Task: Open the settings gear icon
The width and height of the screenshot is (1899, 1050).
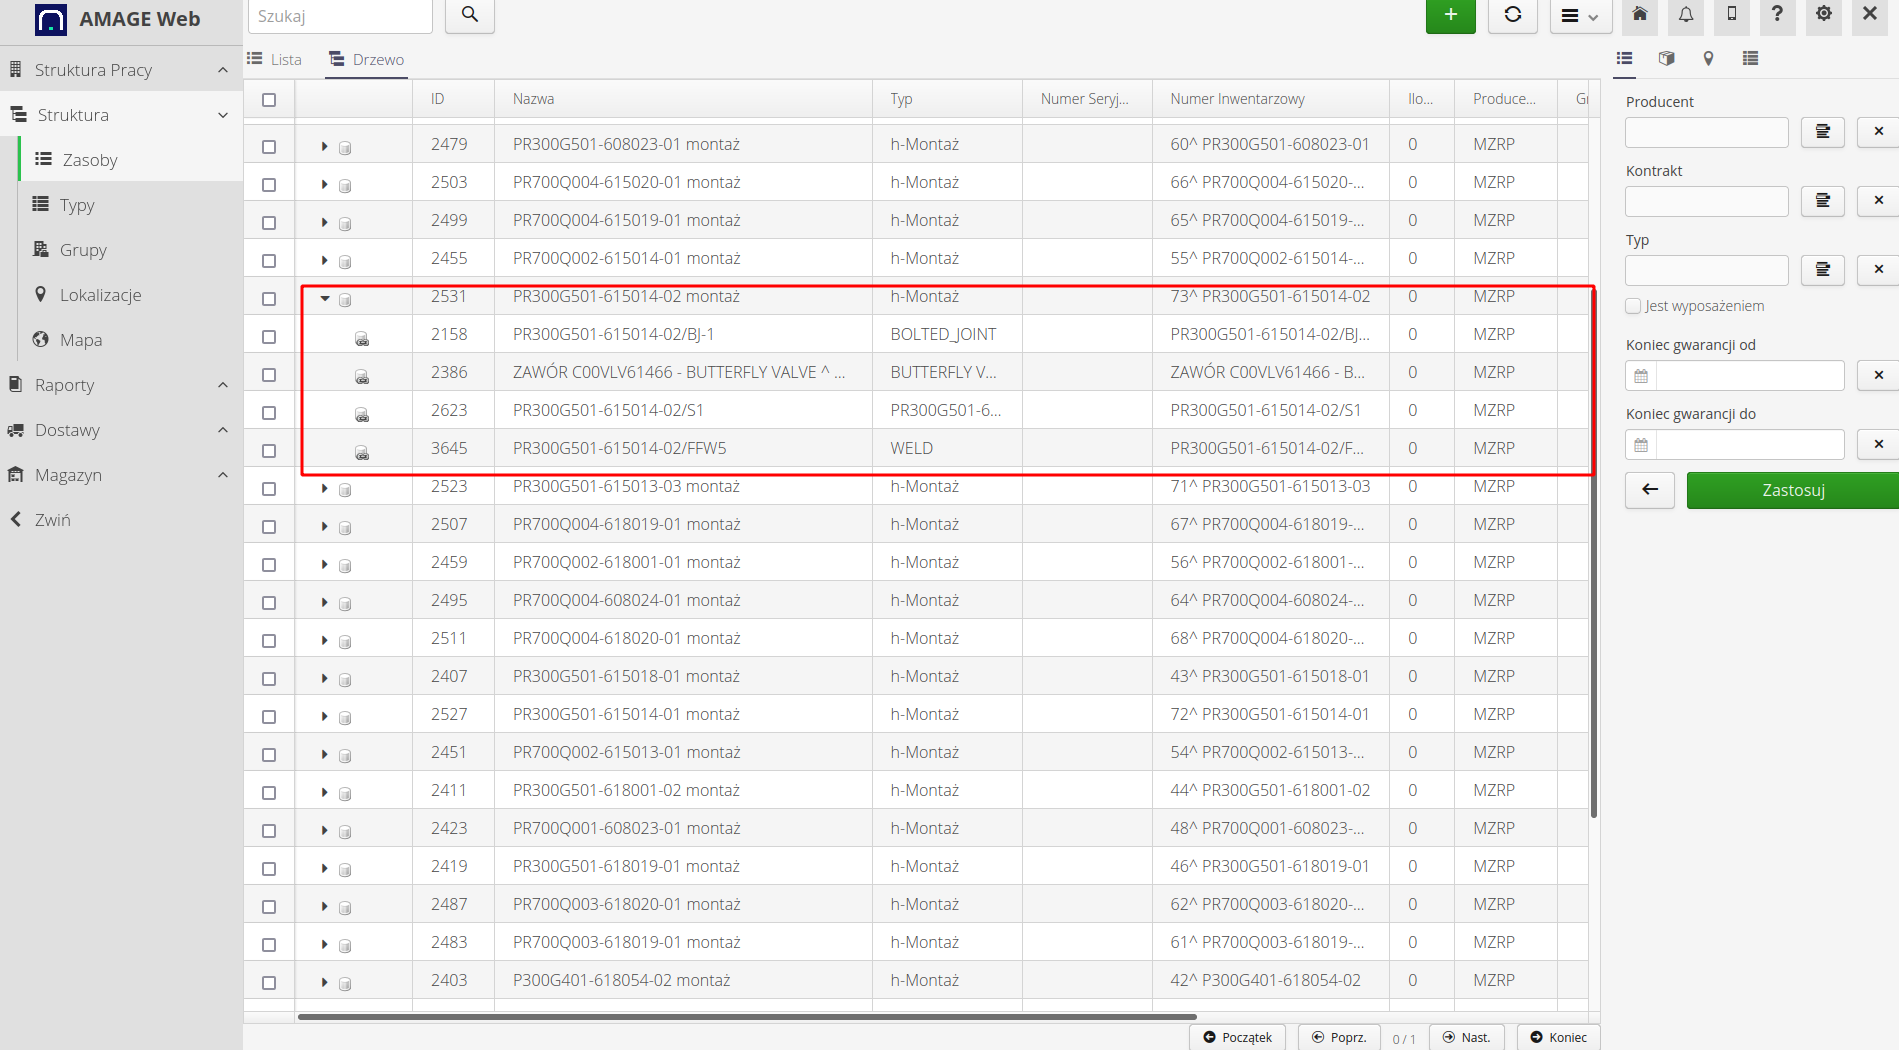Action: click(1824, 15)
